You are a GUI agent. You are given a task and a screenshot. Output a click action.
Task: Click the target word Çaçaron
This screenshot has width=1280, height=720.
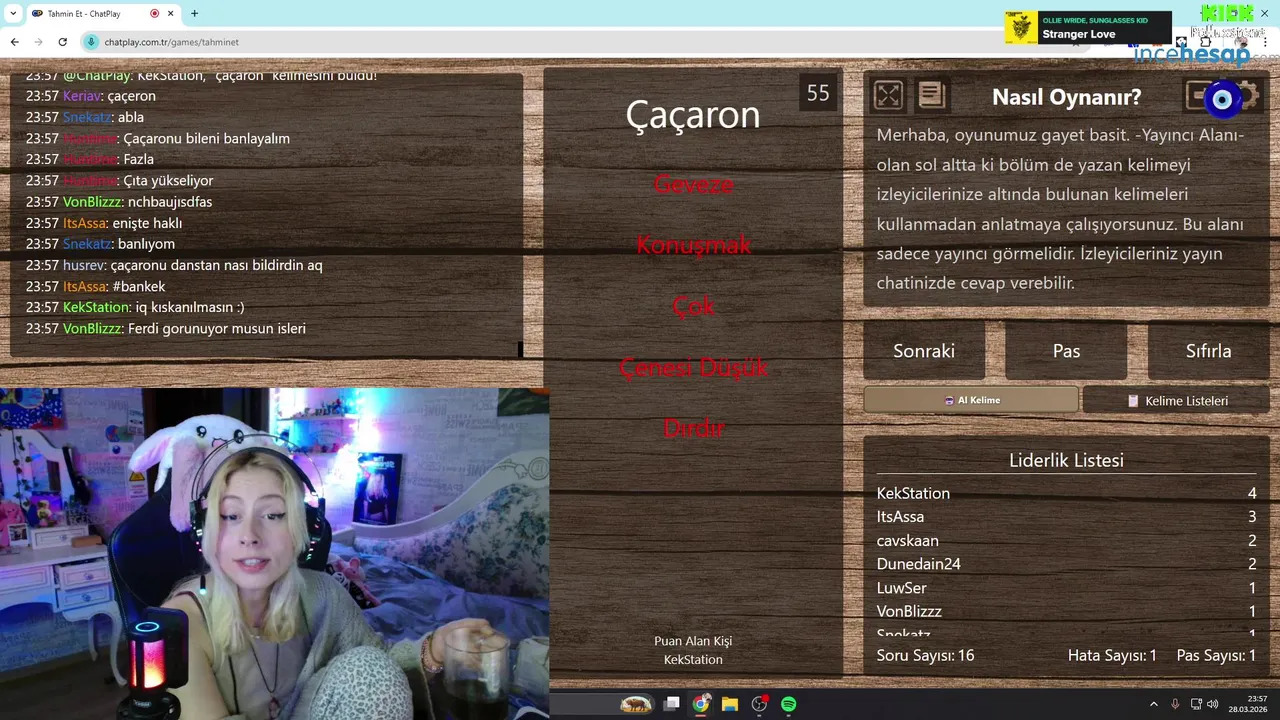[693, 115]
